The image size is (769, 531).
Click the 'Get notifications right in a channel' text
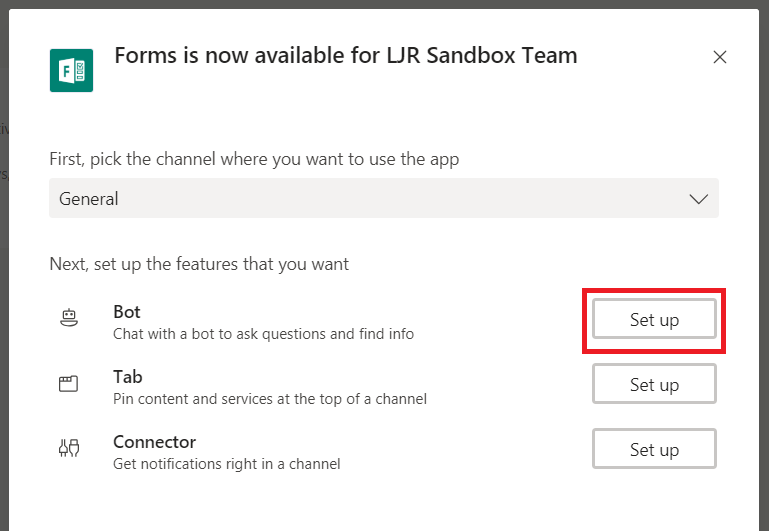point(227,464)
